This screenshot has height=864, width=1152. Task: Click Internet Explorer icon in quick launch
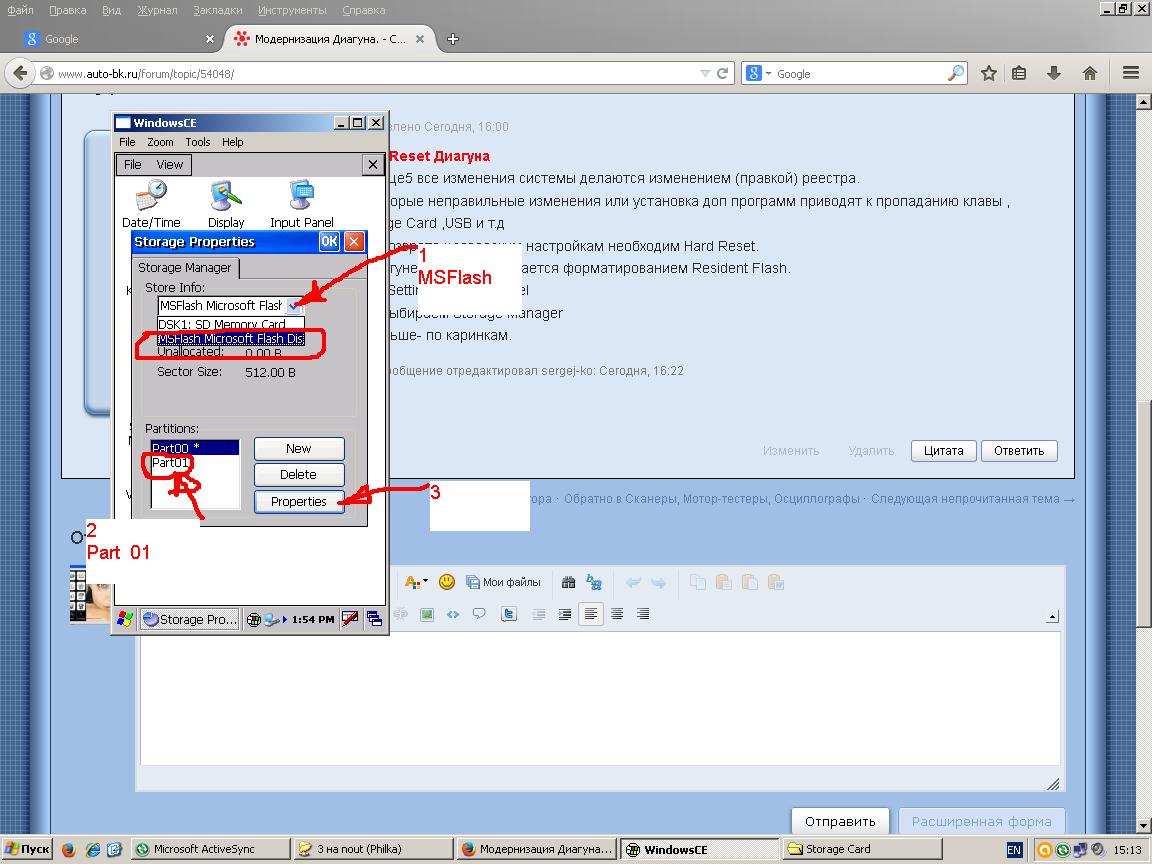click(x=92, y=849)
